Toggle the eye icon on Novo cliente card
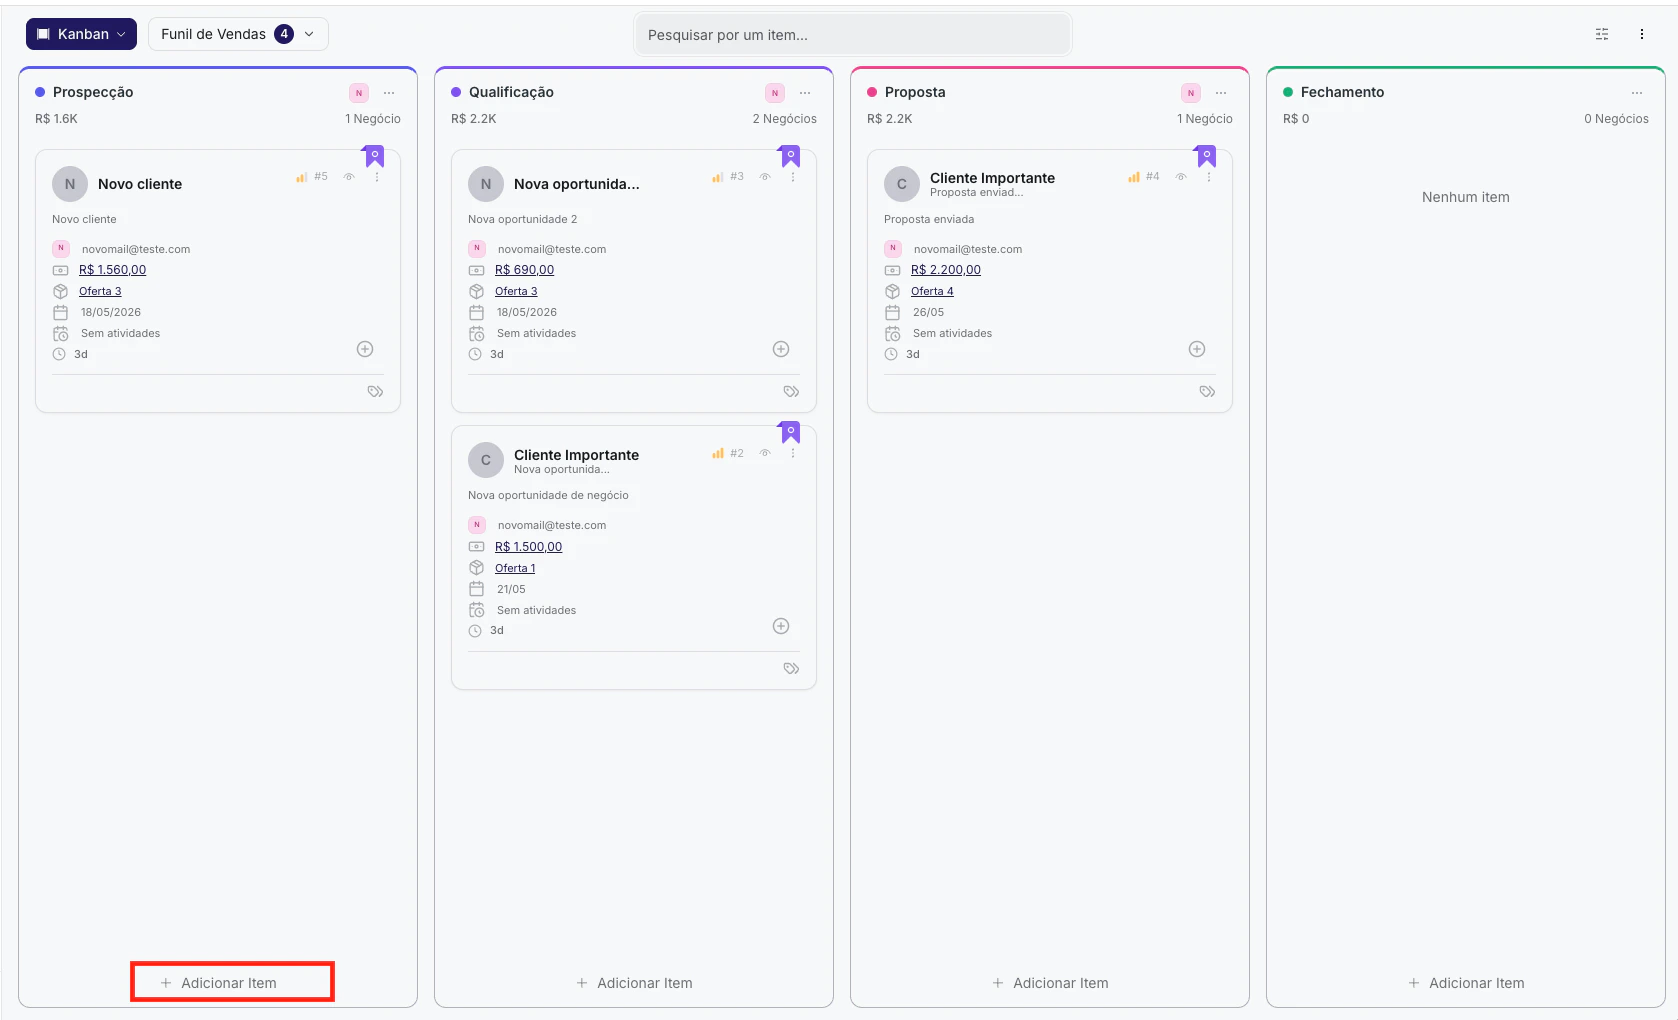 click(x=349, y=177)
